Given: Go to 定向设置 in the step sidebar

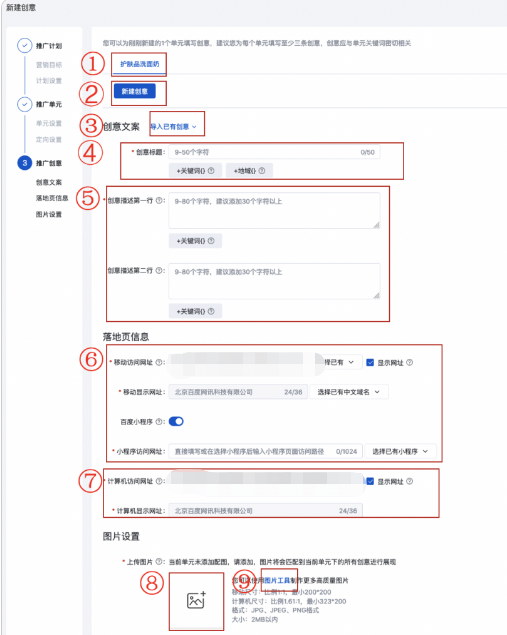Looking at the screenshot, I should coord(49,139).
